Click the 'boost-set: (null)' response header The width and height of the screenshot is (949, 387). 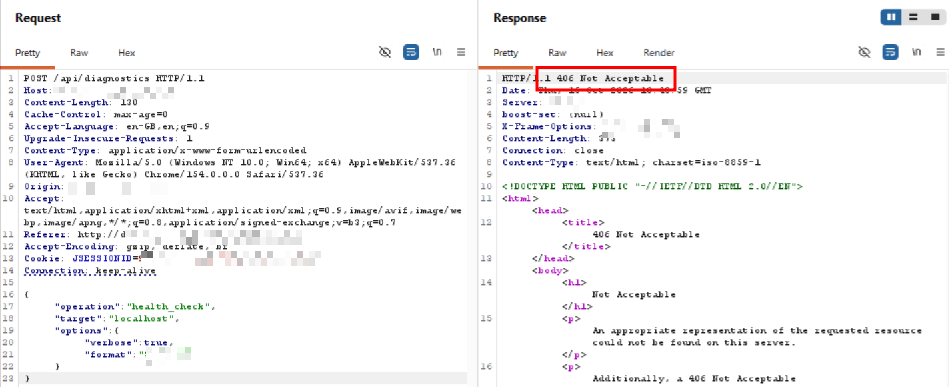553,114
